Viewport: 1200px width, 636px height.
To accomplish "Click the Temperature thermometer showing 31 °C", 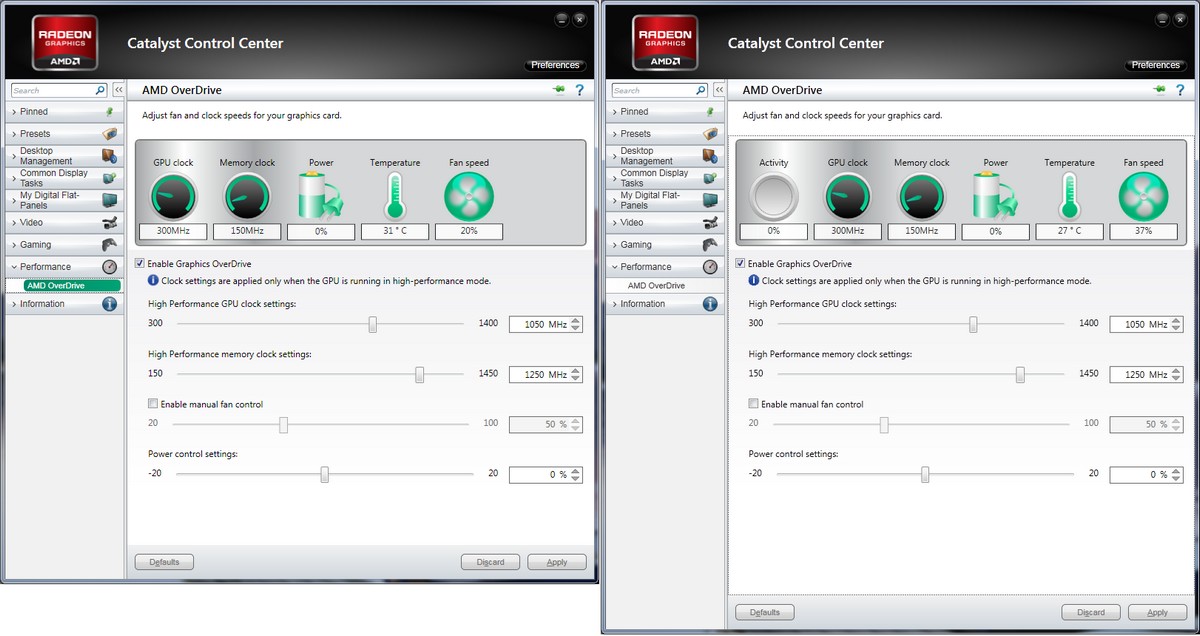I will (x=394, y=196).
